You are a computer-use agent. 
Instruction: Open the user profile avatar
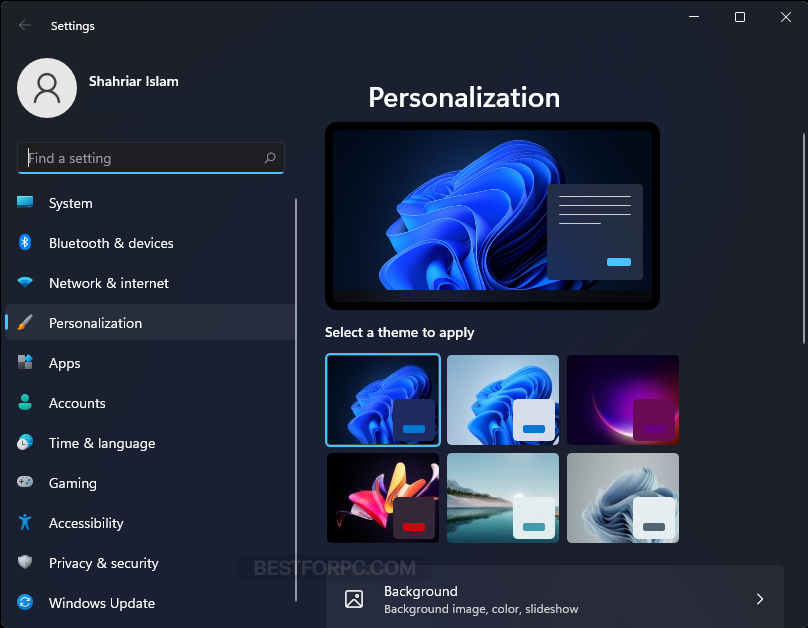coord(47,88)
